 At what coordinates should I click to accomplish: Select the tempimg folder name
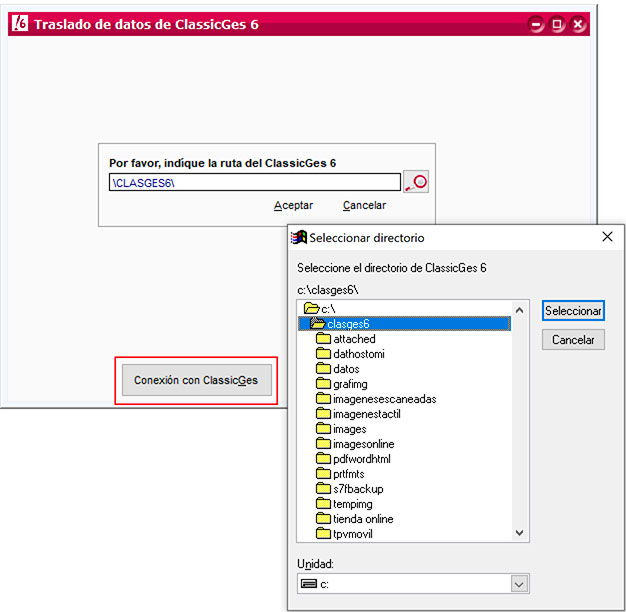(353, 504)
